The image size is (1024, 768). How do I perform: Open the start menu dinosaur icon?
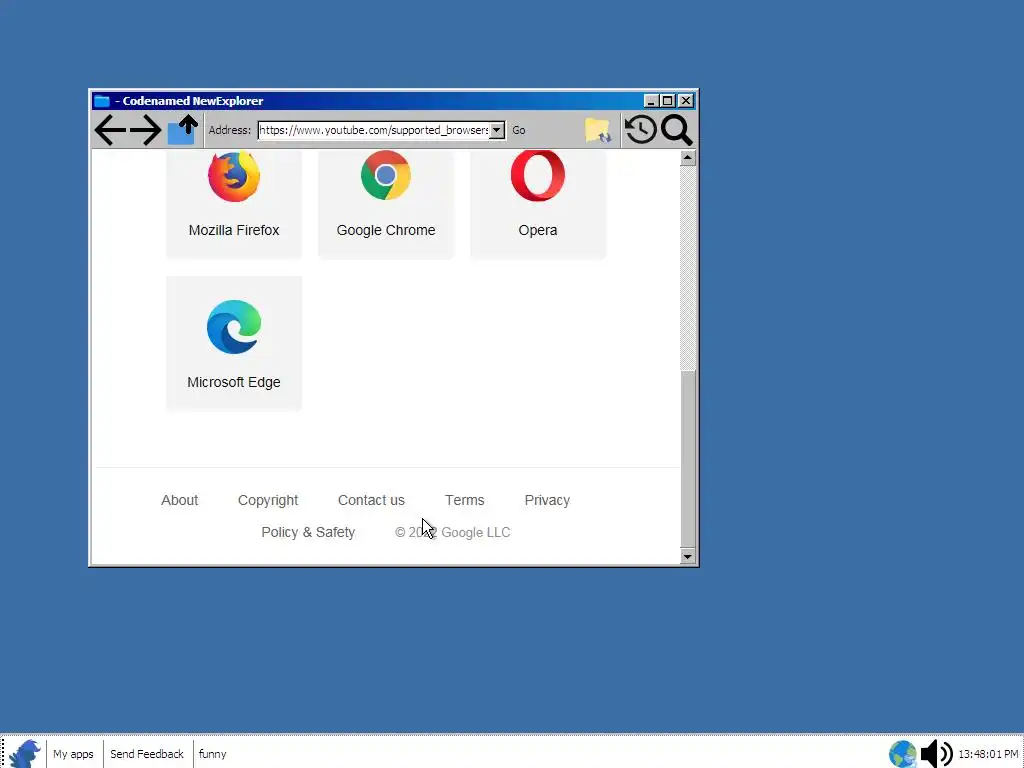[25, 754]
